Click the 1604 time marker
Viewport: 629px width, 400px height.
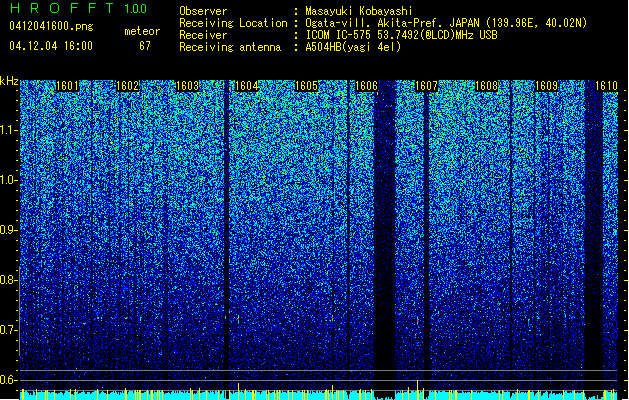tap(247, 86)
